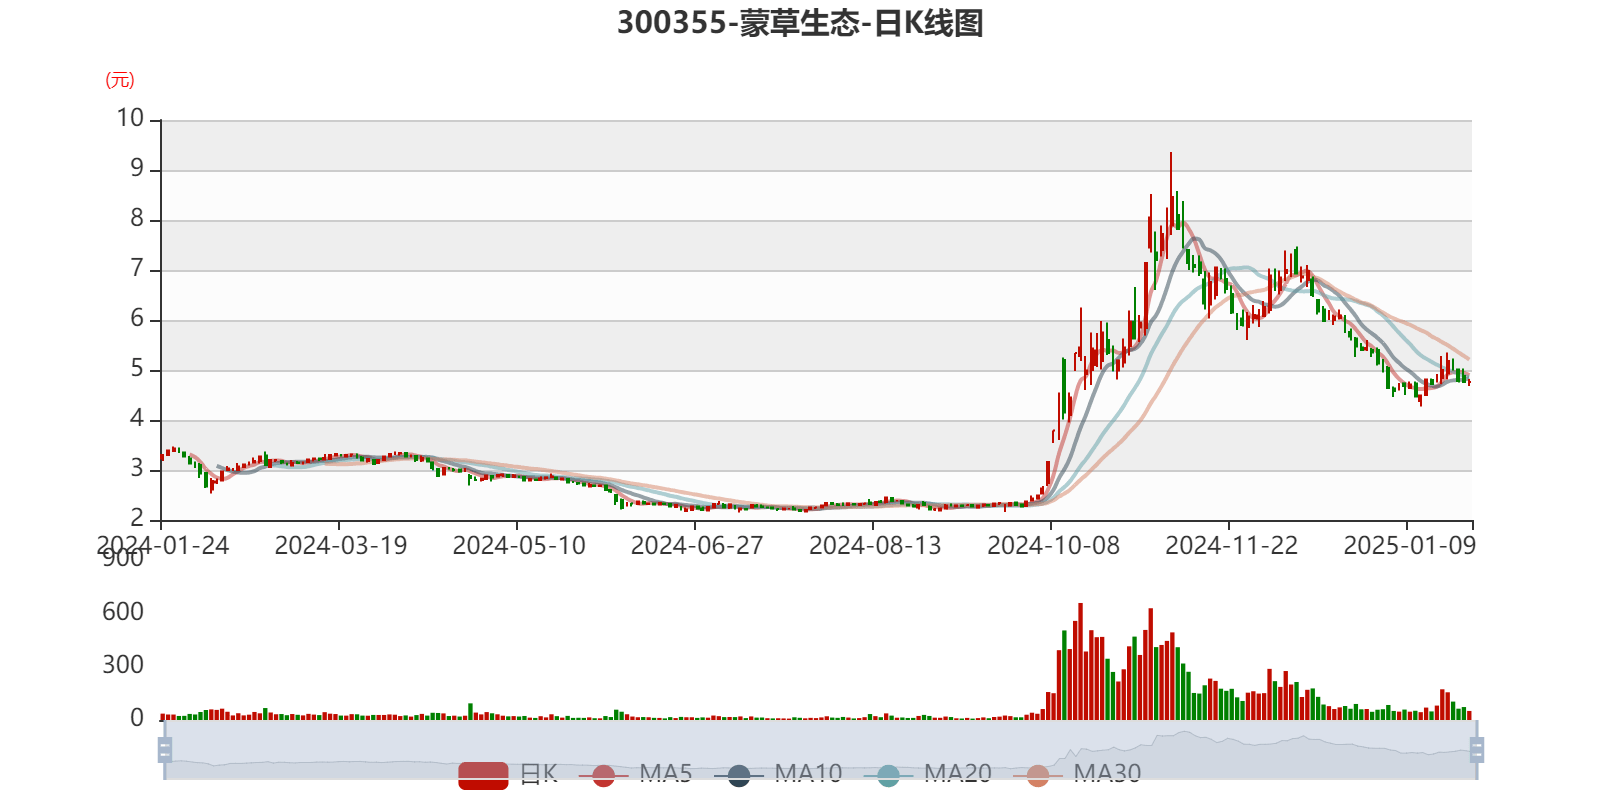This screenshot has height=800, width=1600.
Task: Click the 2024-10-08 date axis label
Action: (1050, 545)
